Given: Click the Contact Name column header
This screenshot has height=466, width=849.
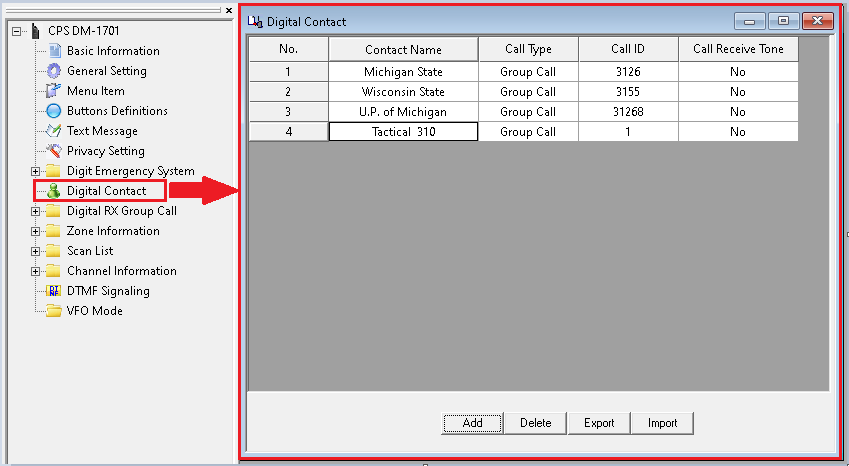Looking at the screenshot, I should pos(403,49).
